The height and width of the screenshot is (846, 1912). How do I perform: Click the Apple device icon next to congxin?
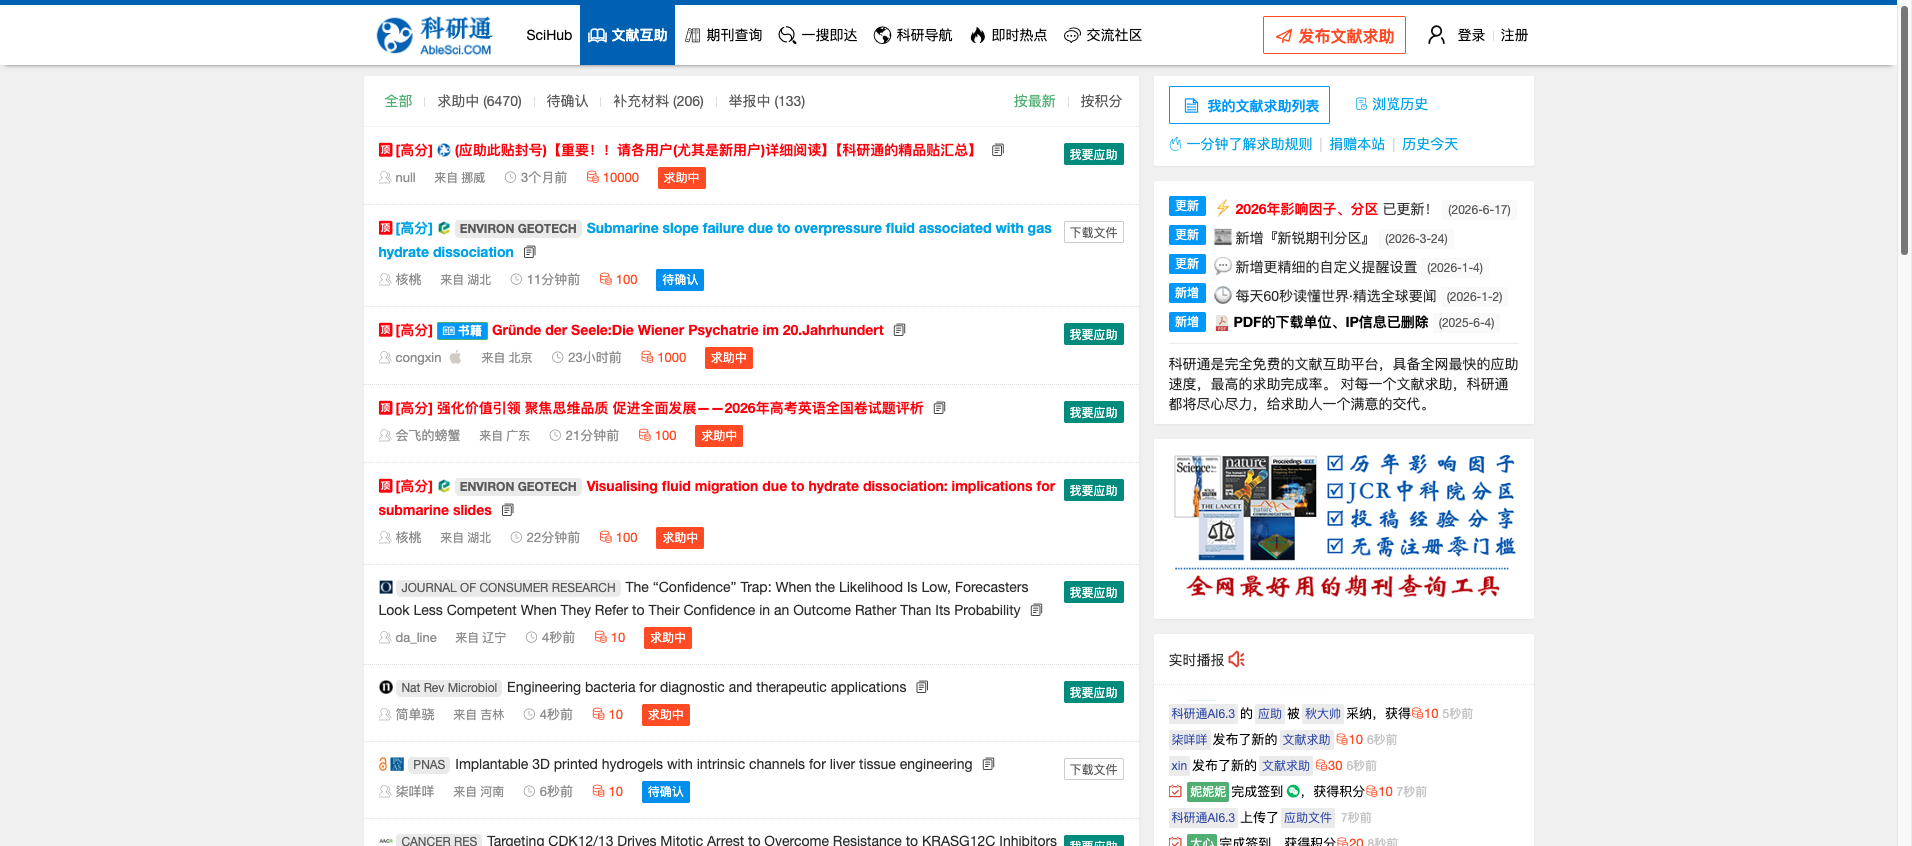(x=455, y=357)
